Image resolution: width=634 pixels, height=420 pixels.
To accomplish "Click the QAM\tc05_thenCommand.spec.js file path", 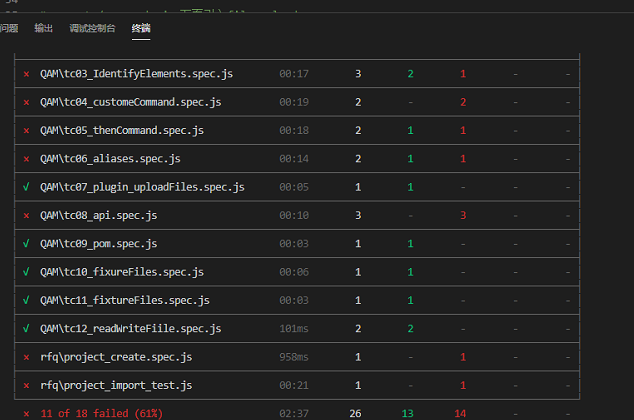I will (x=122, y=130).
